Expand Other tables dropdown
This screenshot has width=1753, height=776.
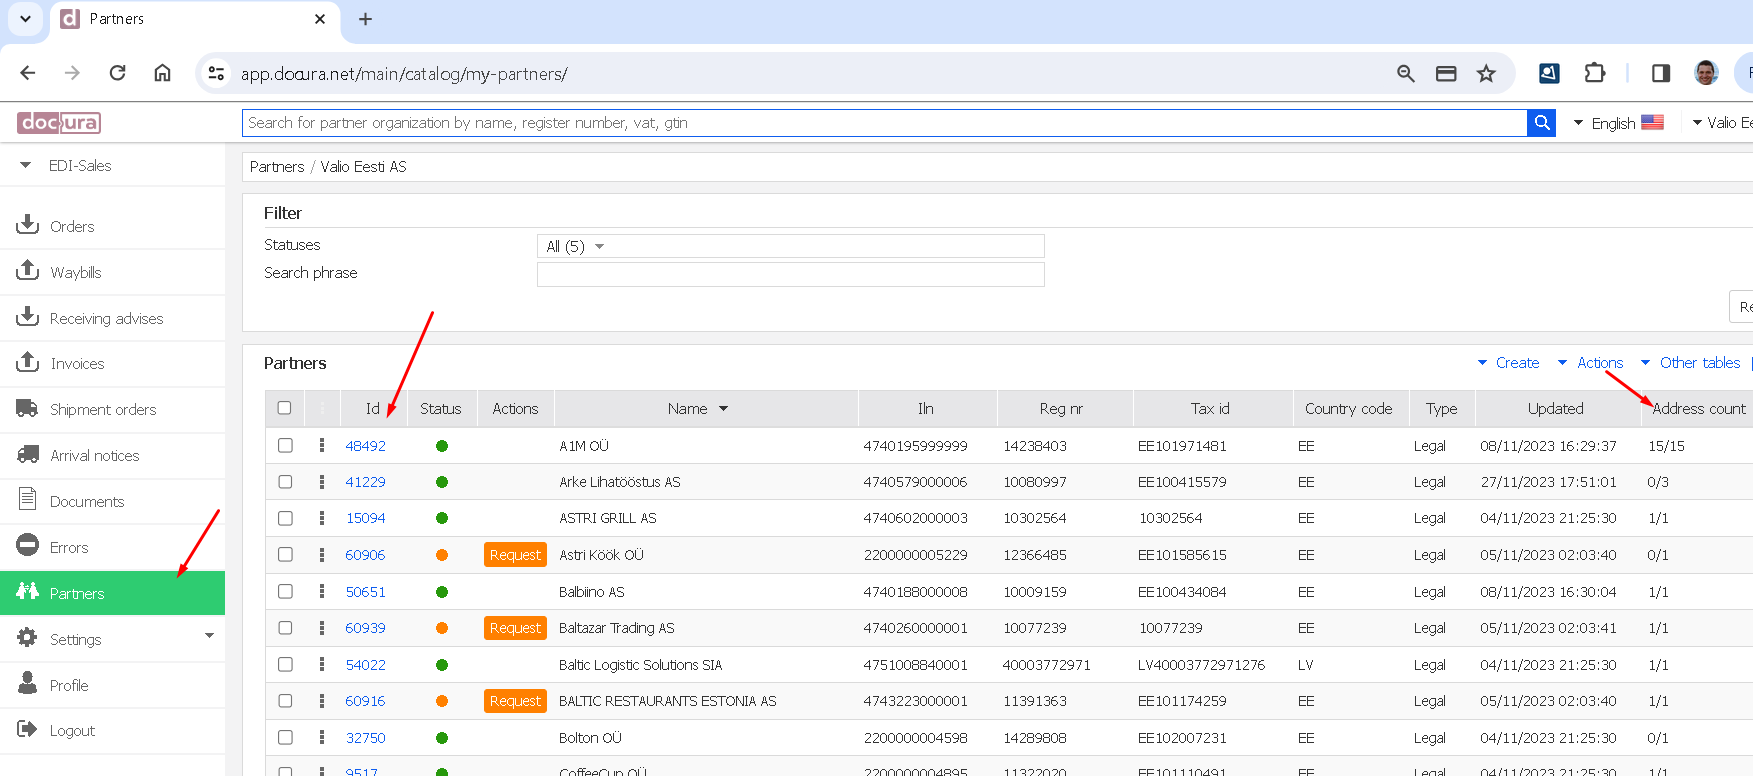click(x=1690, y=363)
